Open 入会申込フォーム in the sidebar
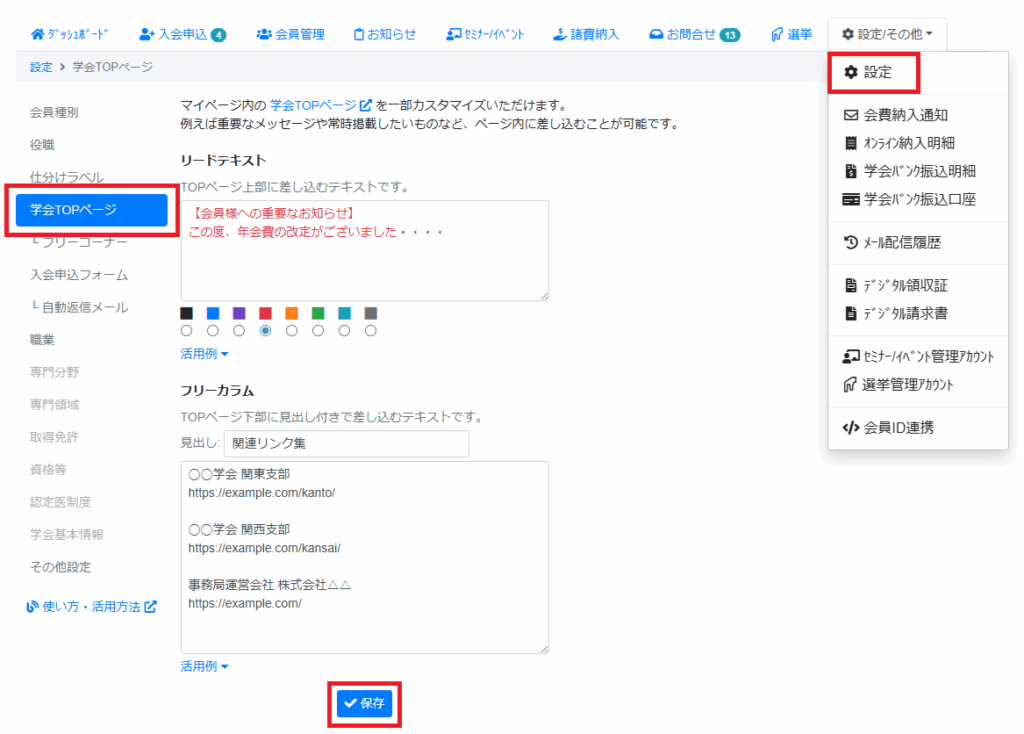Screen dimensions: 1024x734 tap(79, 274)
